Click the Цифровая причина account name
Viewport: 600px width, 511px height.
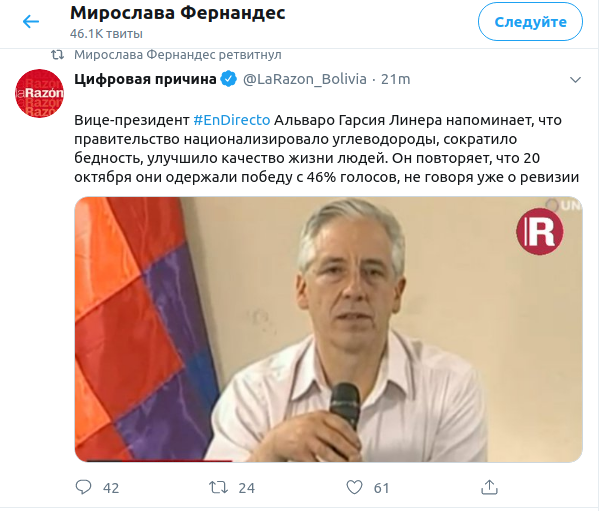click(145, 79)
